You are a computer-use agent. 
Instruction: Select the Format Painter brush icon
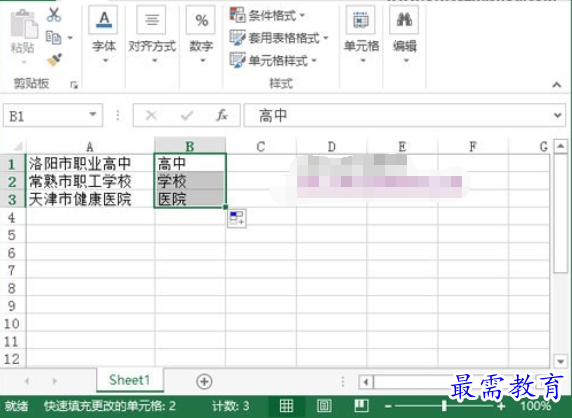pos(54,60)
